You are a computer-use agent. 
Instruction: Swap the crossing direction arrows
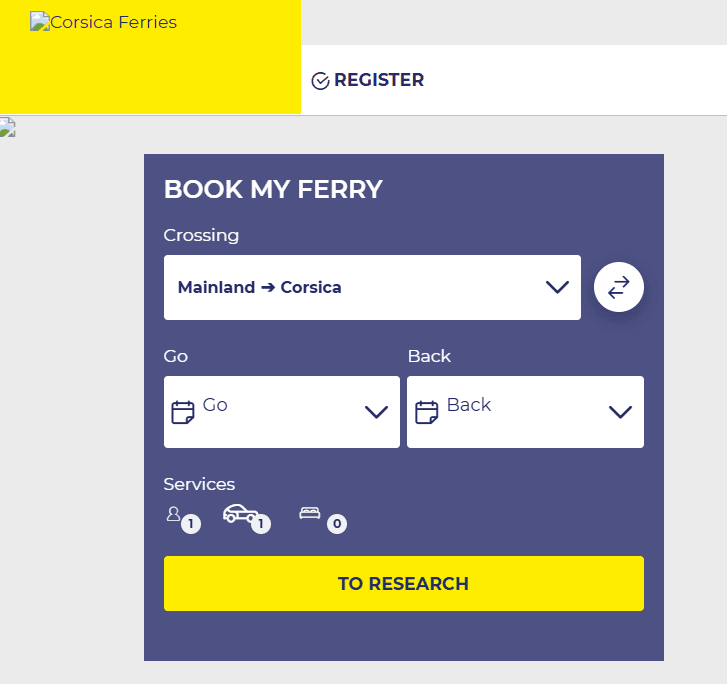(x=619, y=287)
